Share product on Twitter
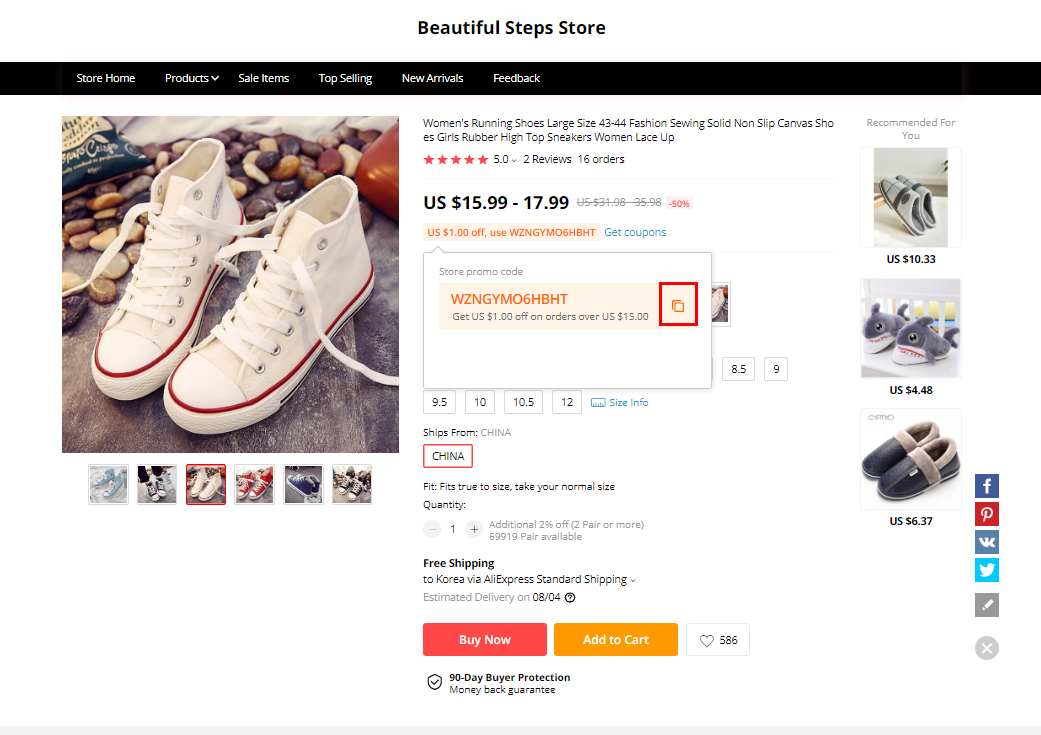The image size is (1041, 735). coord(987,570)
